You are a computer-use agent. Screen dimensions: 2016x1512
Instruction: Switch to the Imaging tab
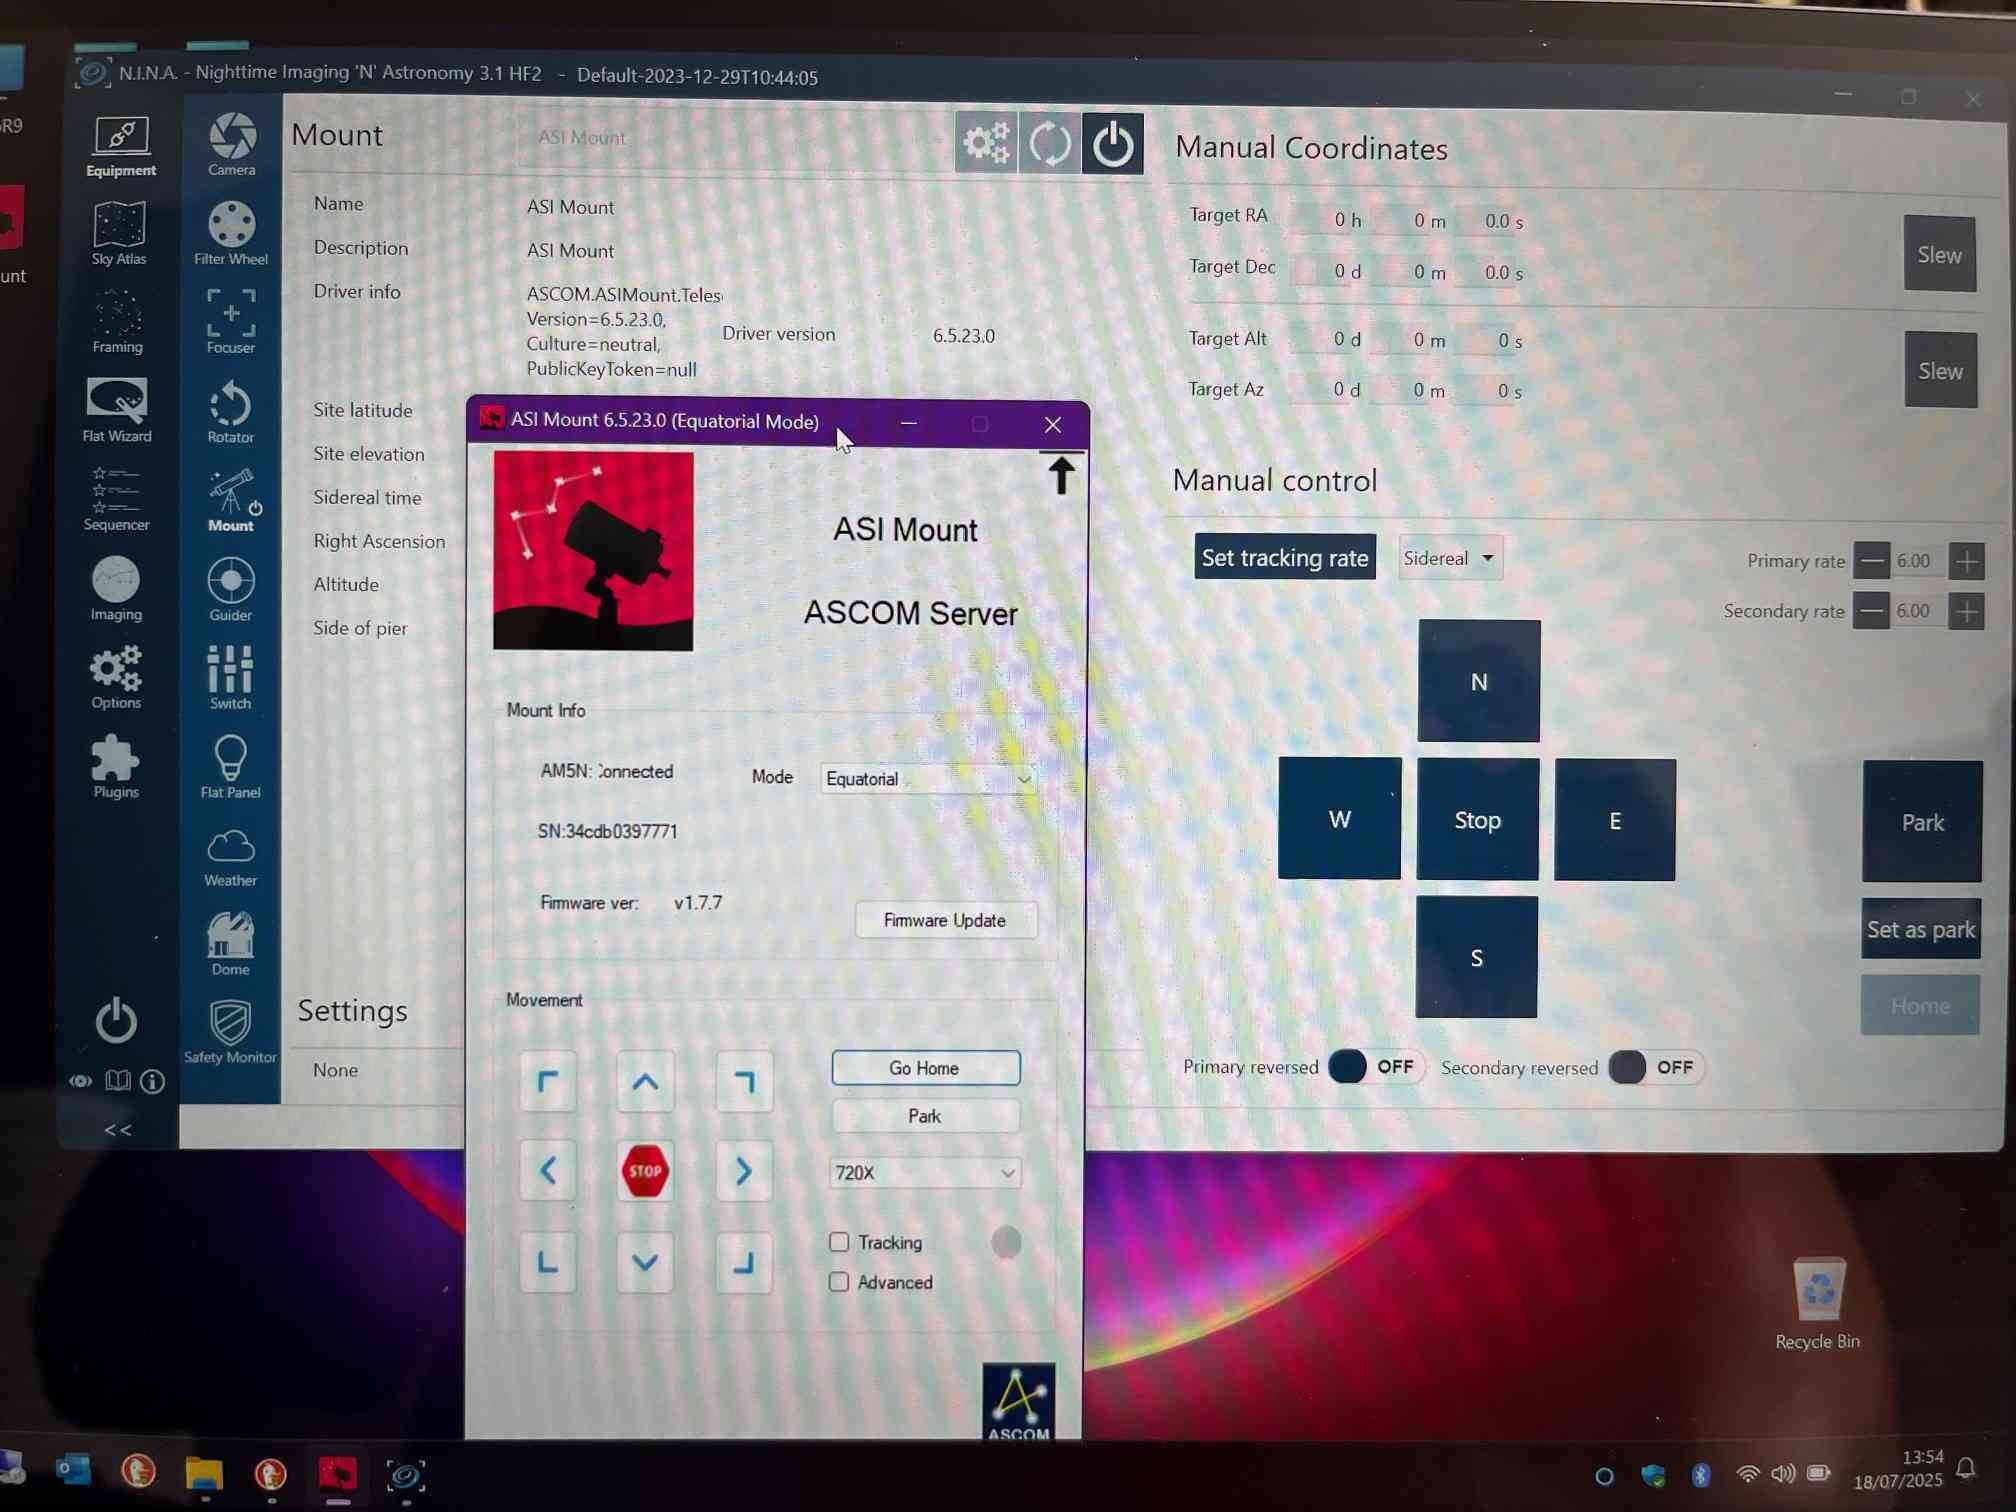click(x=116, y=588)
